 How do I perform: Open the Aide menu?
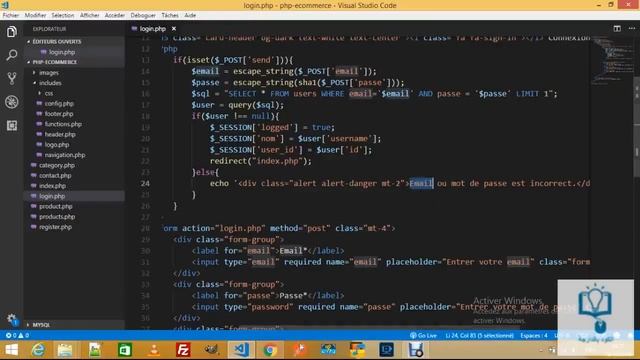[190, 15]
